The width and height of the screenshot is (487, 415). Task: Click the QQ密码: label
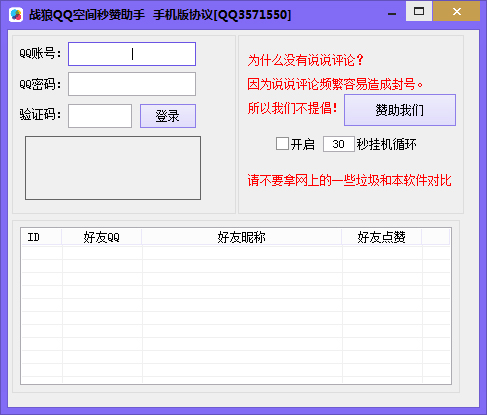click(40, 84)
